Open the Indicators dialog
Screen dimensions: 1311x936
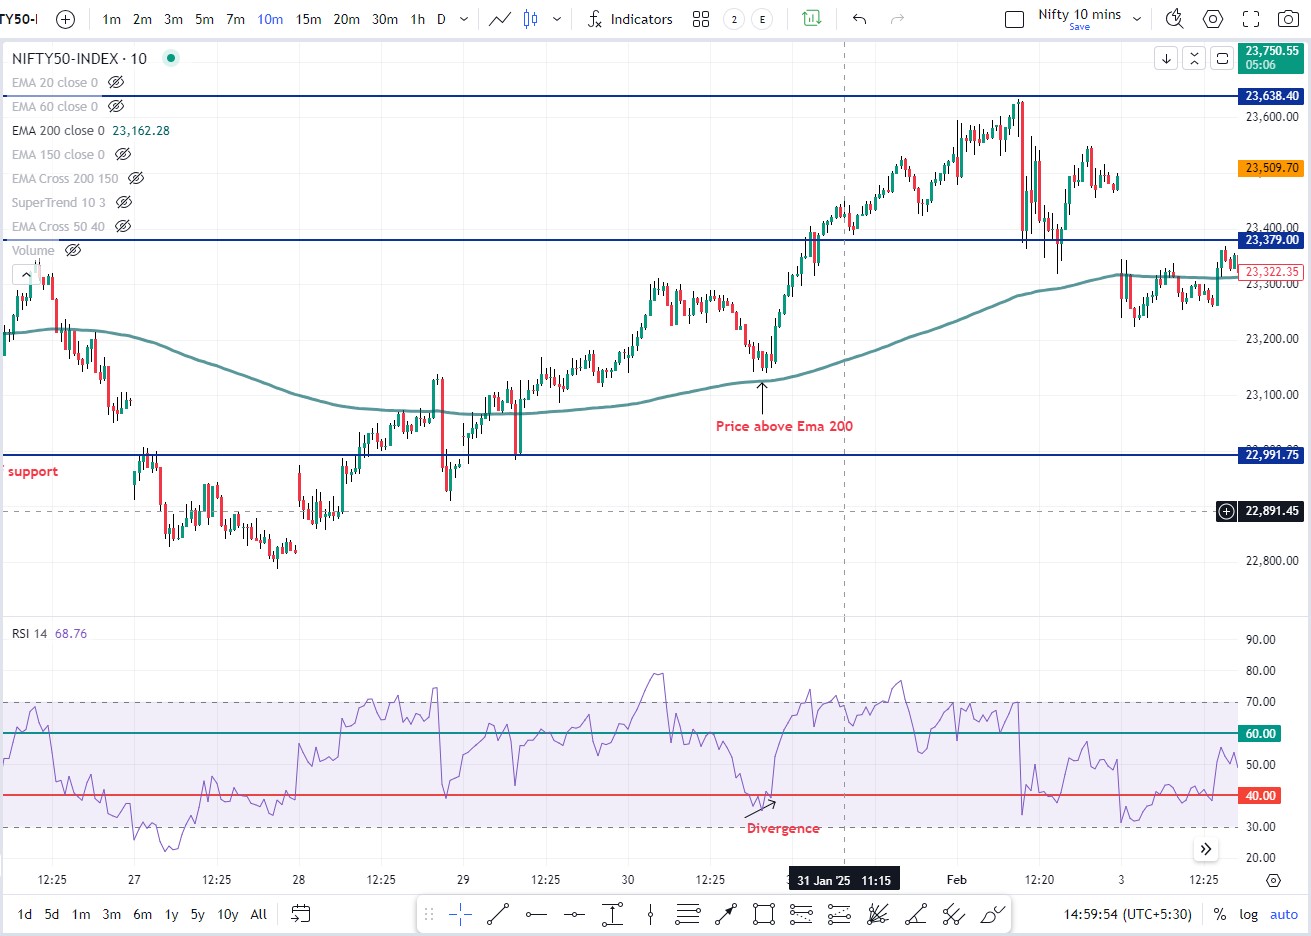coord(630,19)
